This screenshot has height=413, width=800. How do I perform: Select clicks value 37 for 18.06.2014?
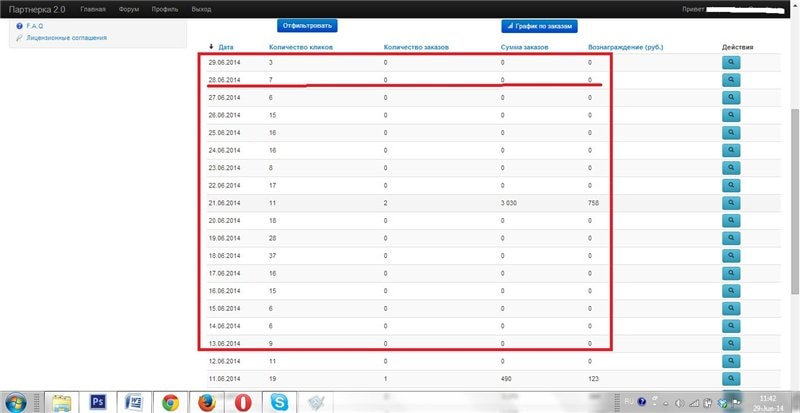pyautogui.click(x=272, y=256)
